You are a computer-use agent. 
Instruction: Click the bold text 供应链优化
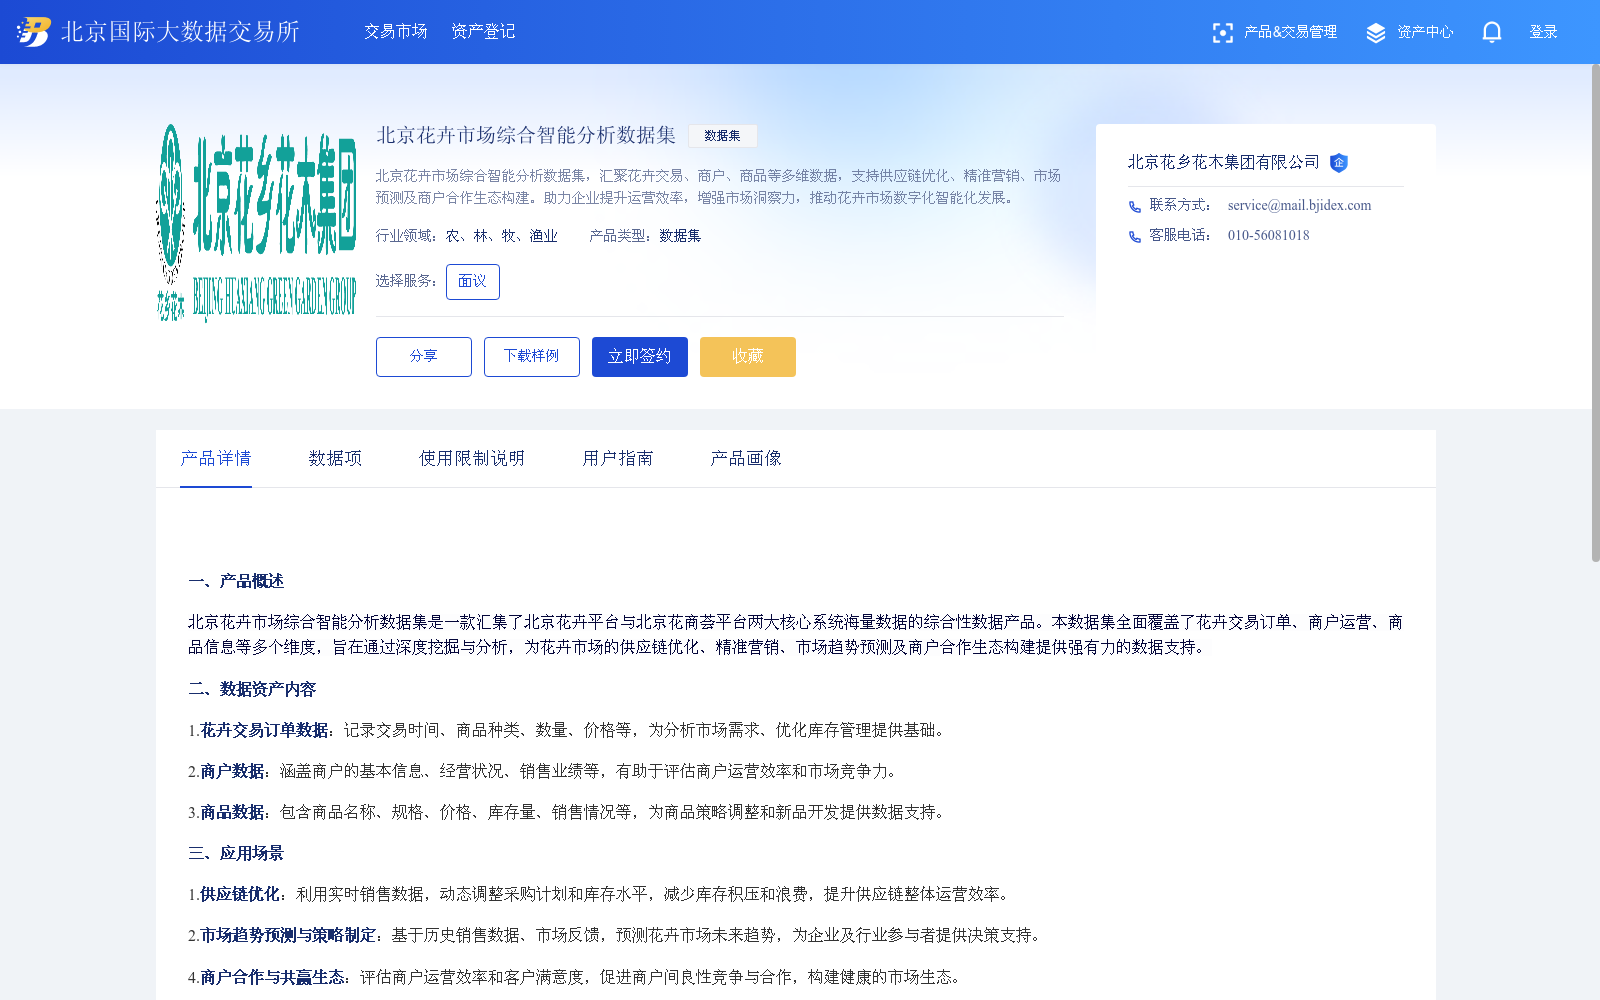(240, 894)
